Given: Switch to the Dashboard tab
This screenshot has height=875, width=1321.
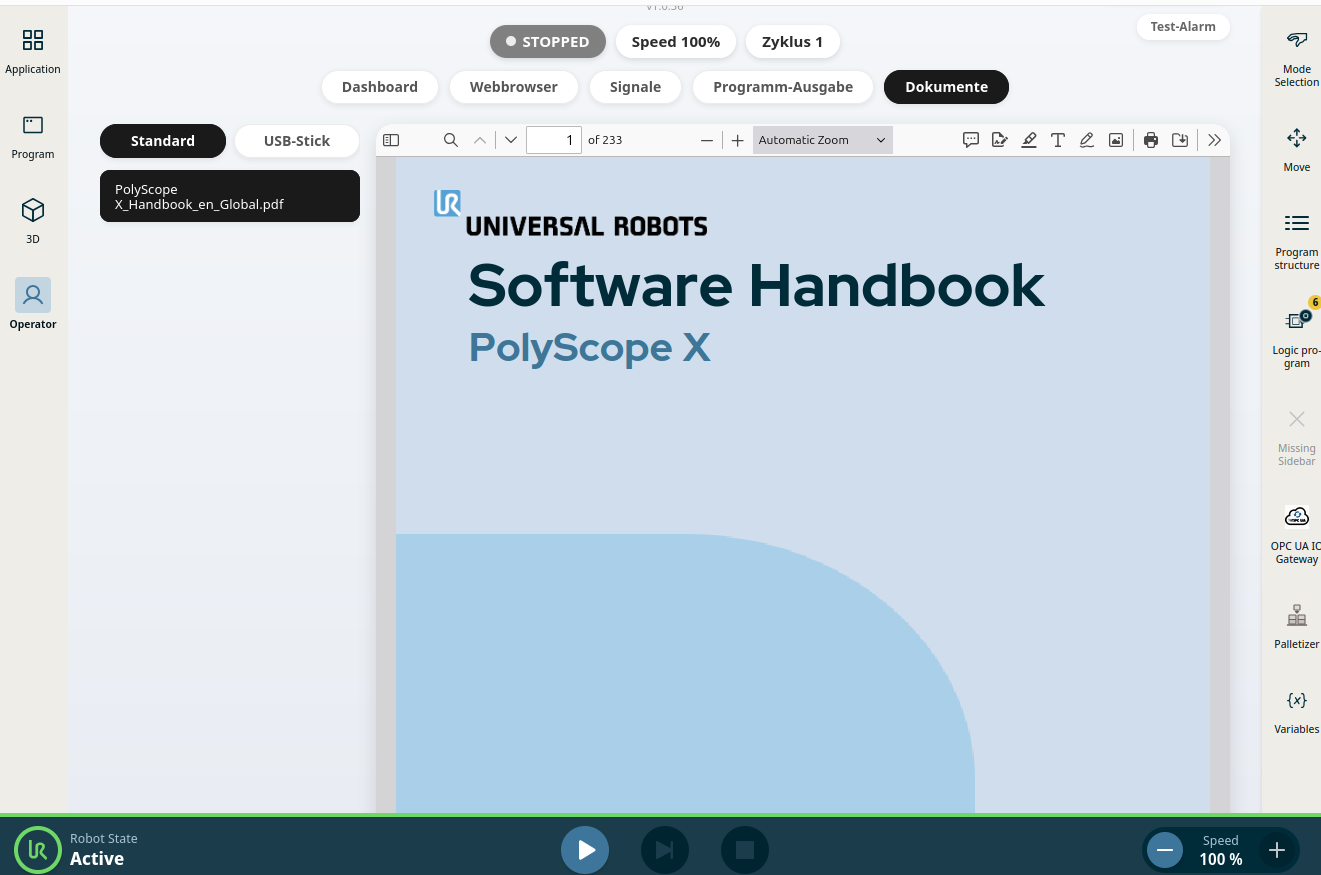Looking at the screenshot, I should pyautogui.click(x=380, y=87).
